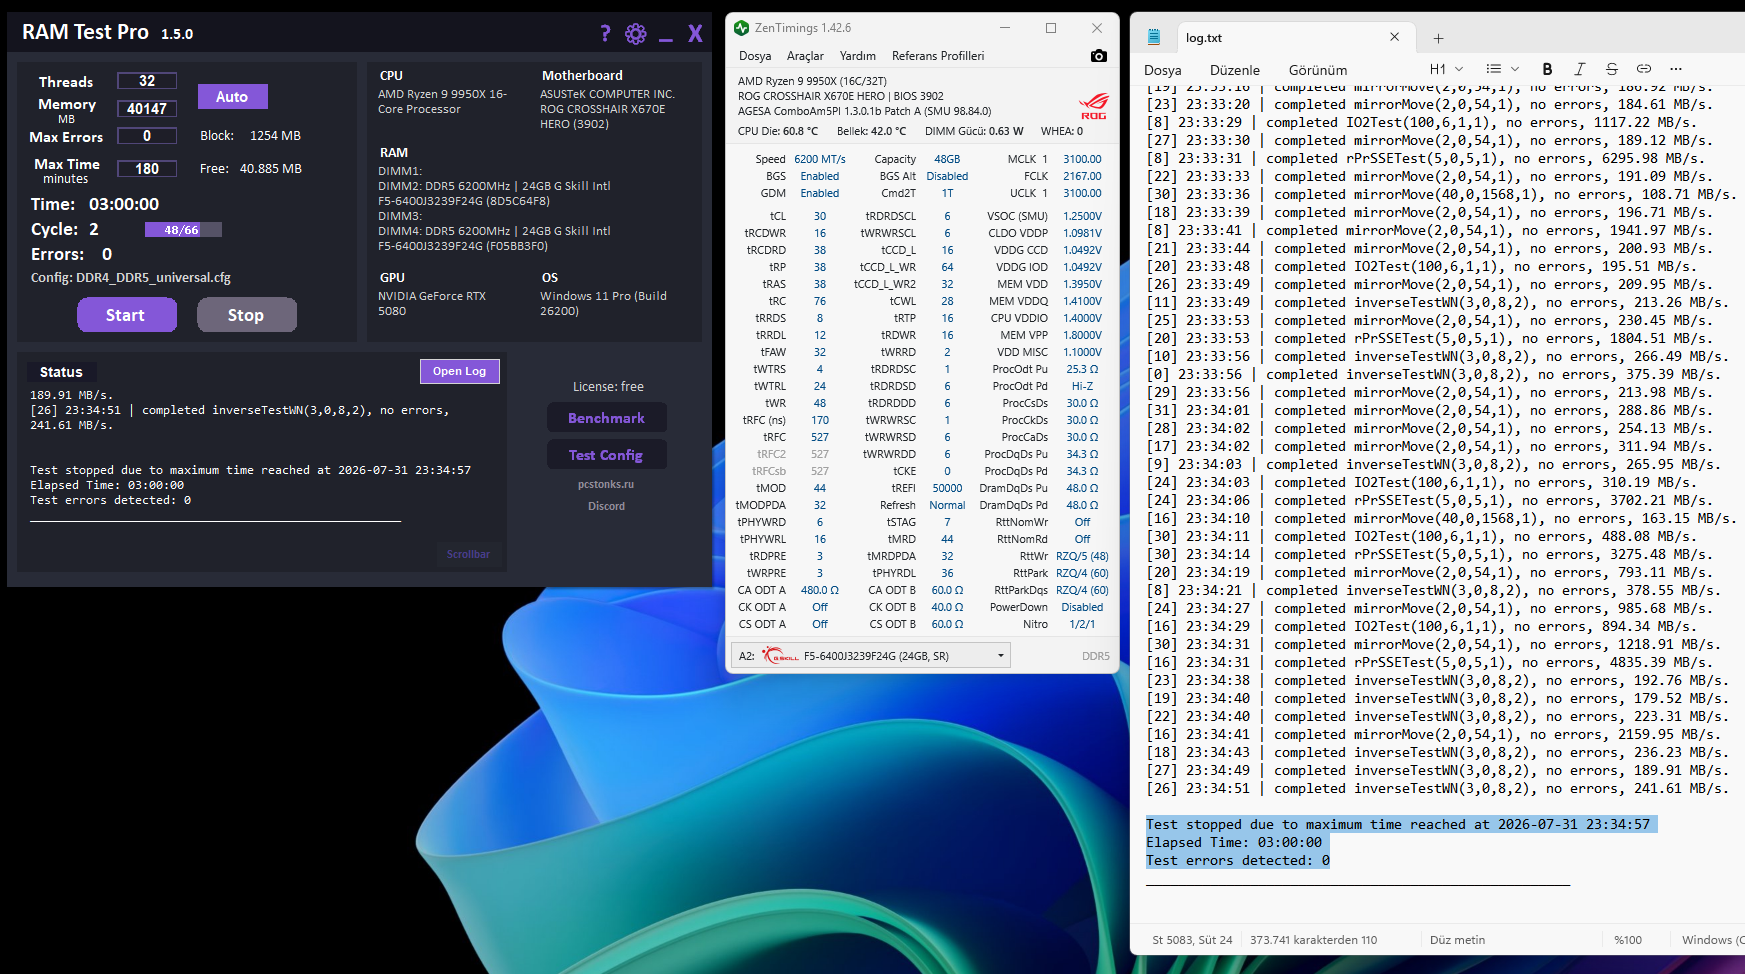Image resolution: width=1745 pixels, height=974 pixels.
Task: Click 'CPU Die: 60.8 °C' in ZenTimings
Action: tap(778, 131)
